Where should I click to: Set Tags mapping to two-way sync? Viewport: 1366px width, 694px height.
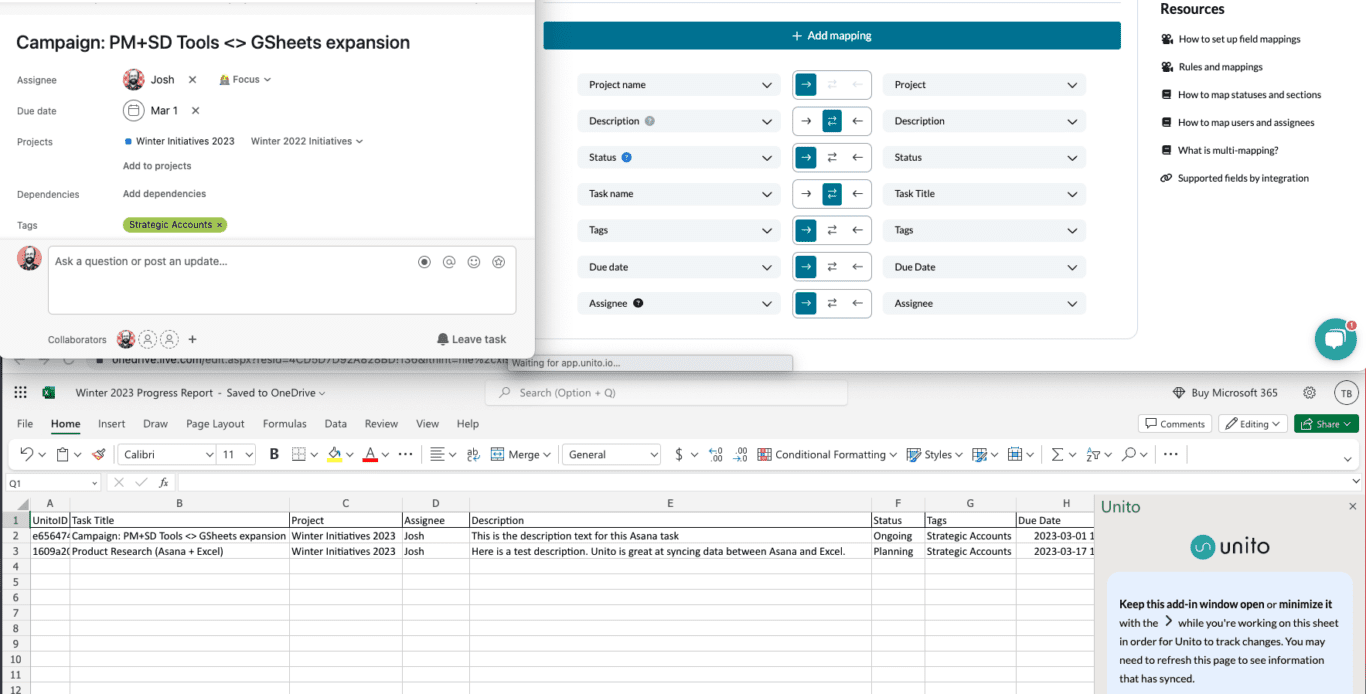pos(832,230)
